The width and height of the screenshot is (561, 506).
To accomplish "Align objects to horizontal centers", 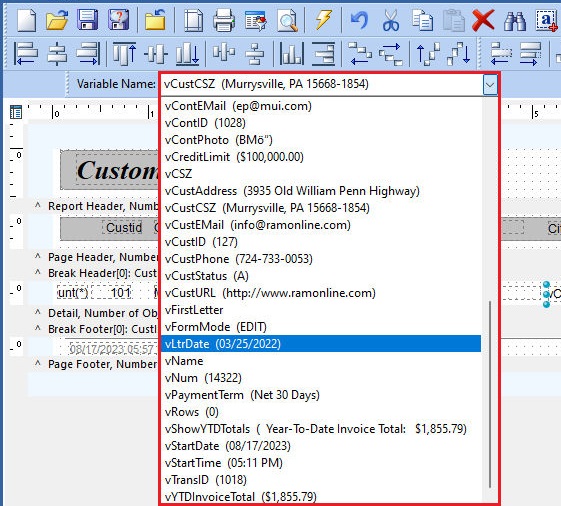I will 57,54.
